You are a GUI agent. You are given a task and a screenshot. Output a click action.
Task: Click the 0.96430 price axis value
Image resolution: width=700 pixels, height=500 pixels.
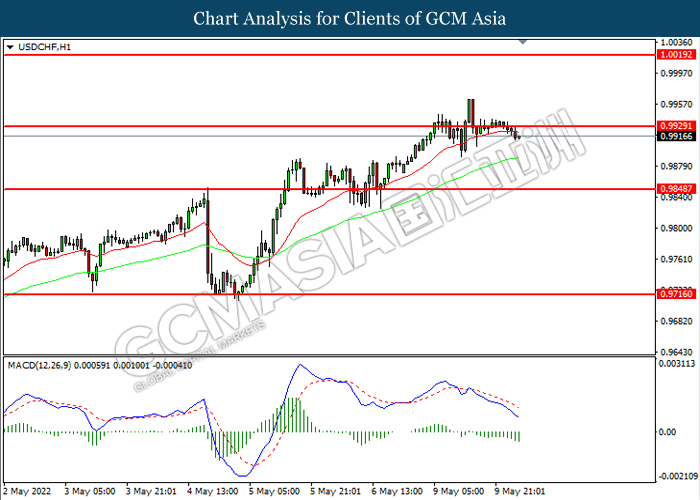677,352
